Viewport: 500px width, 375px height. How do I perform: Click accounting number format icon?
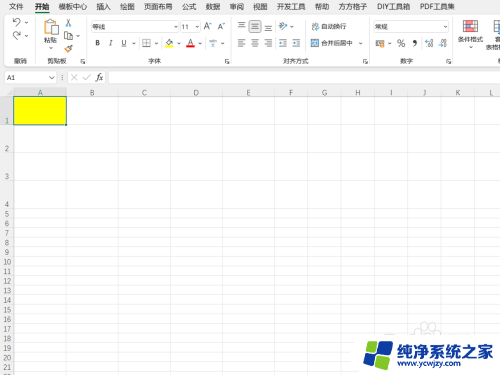point(380,43)
